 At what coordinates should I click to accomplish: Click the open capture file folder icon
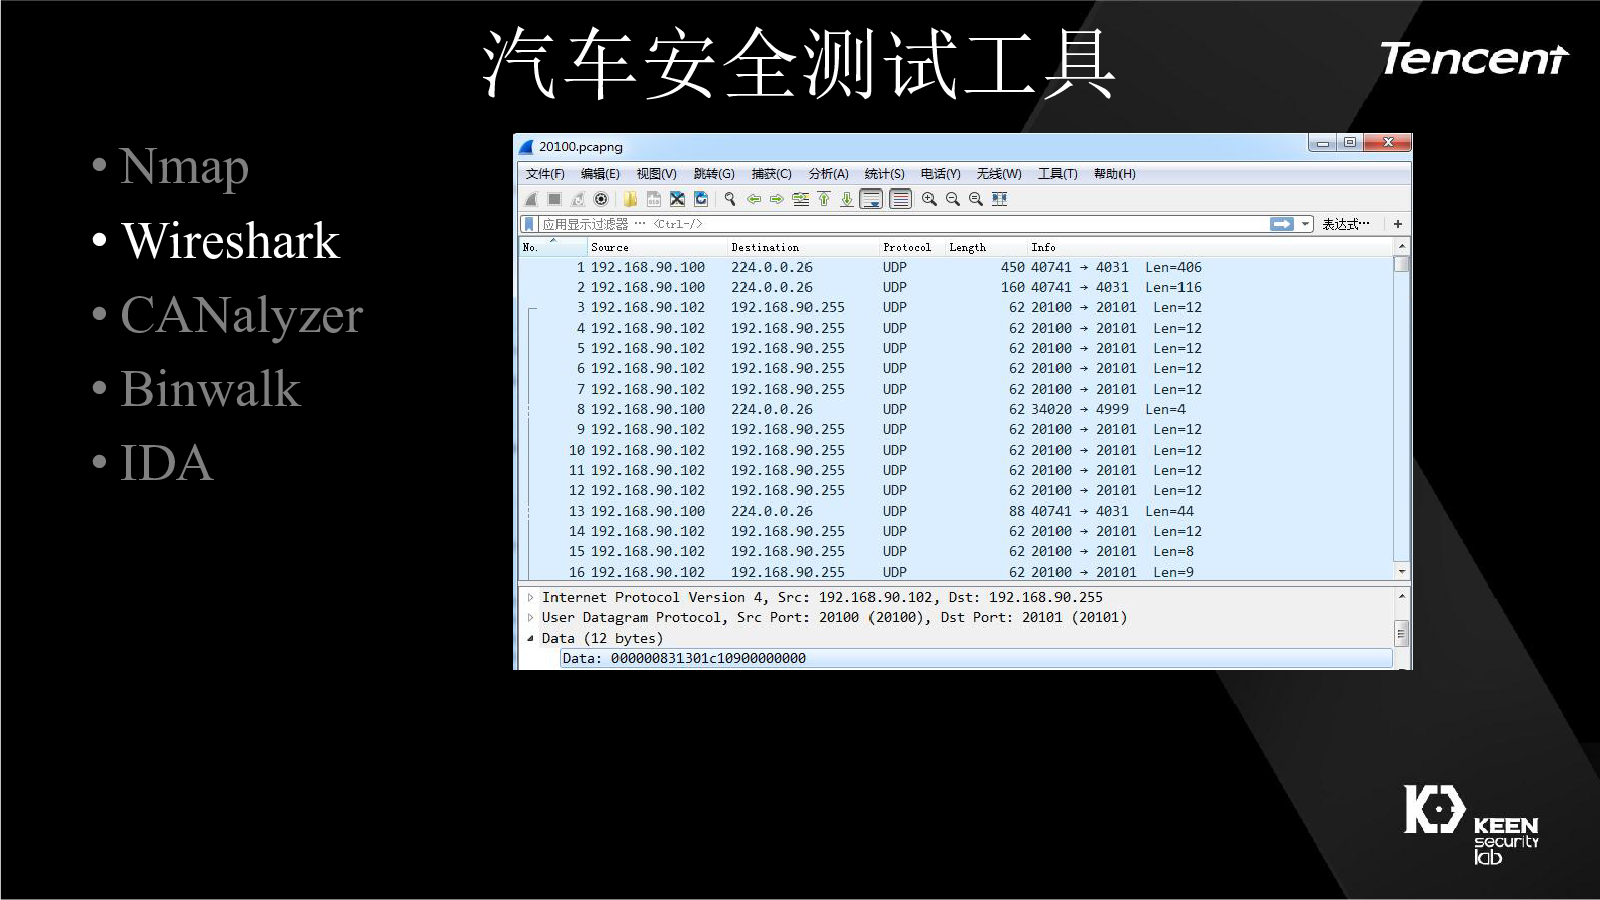click(631, 199)
